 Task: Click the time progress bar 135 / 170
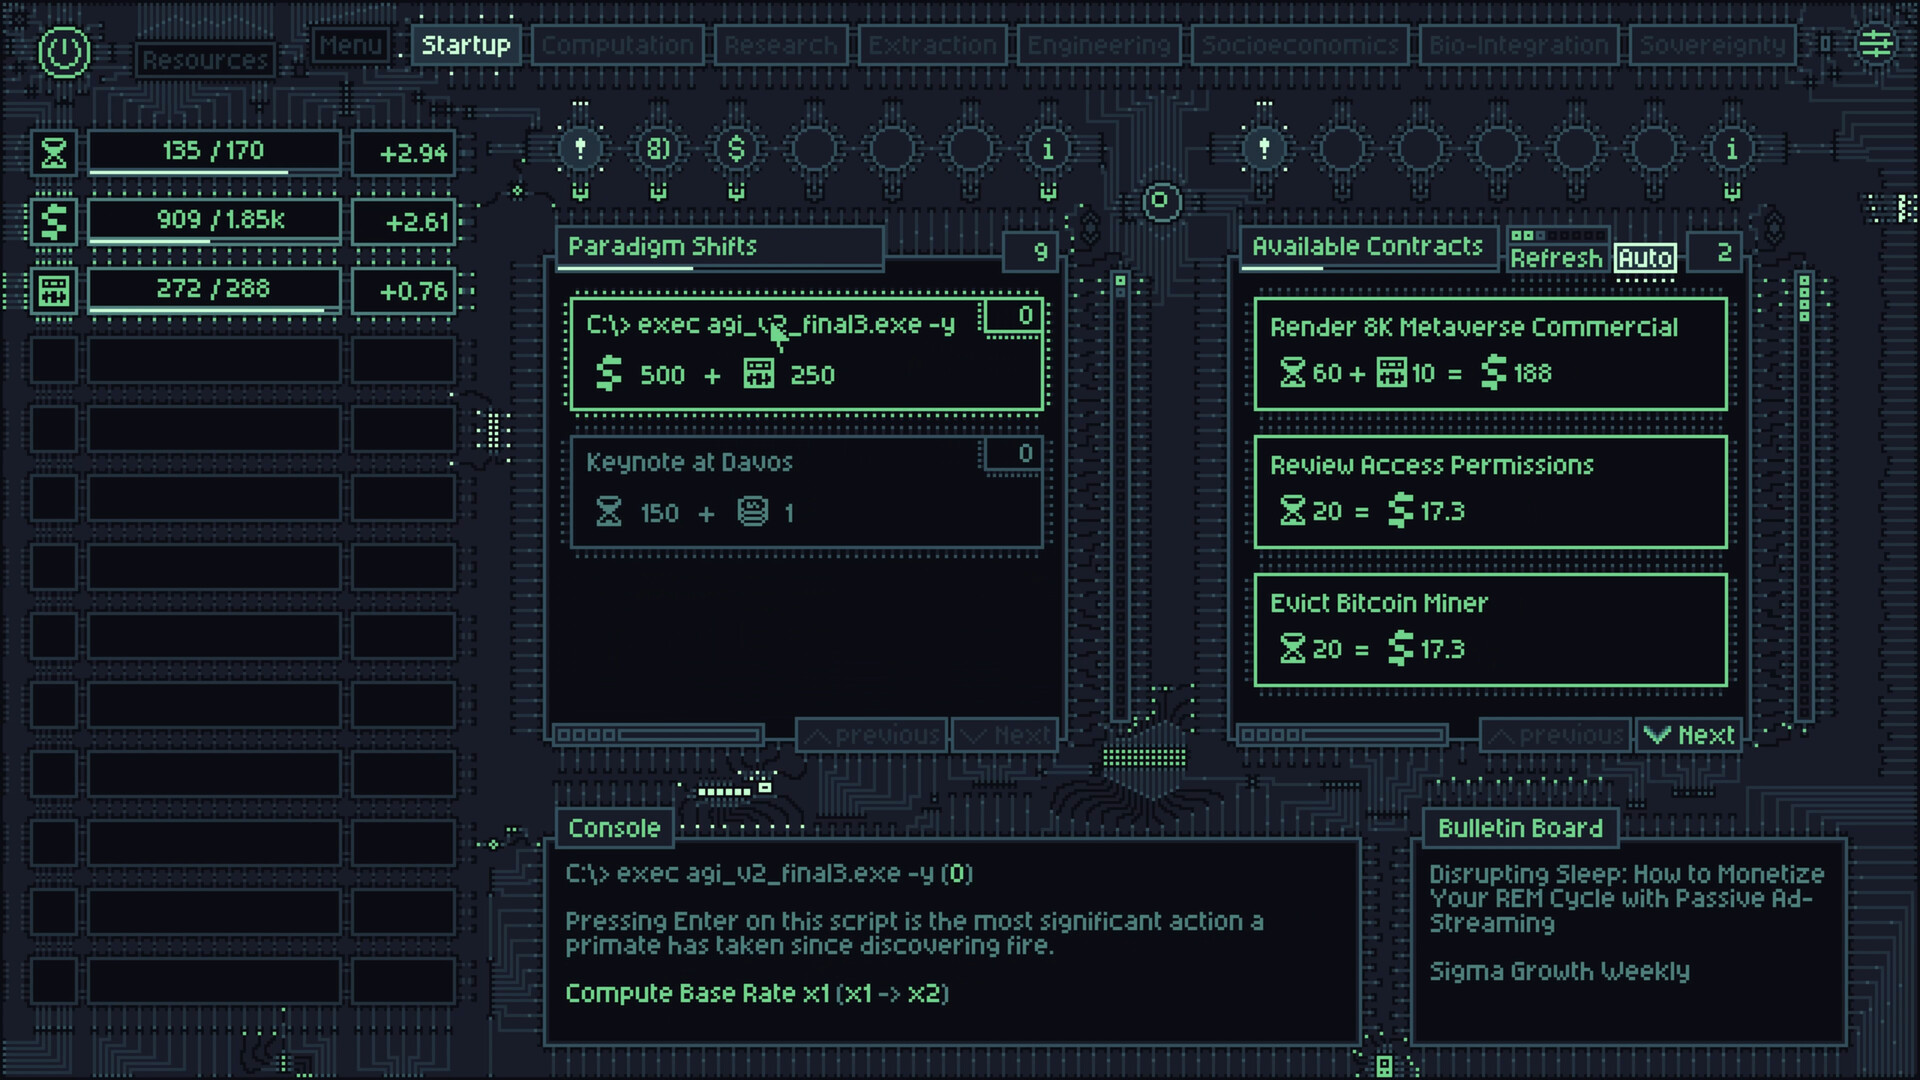tap(214, 153)
